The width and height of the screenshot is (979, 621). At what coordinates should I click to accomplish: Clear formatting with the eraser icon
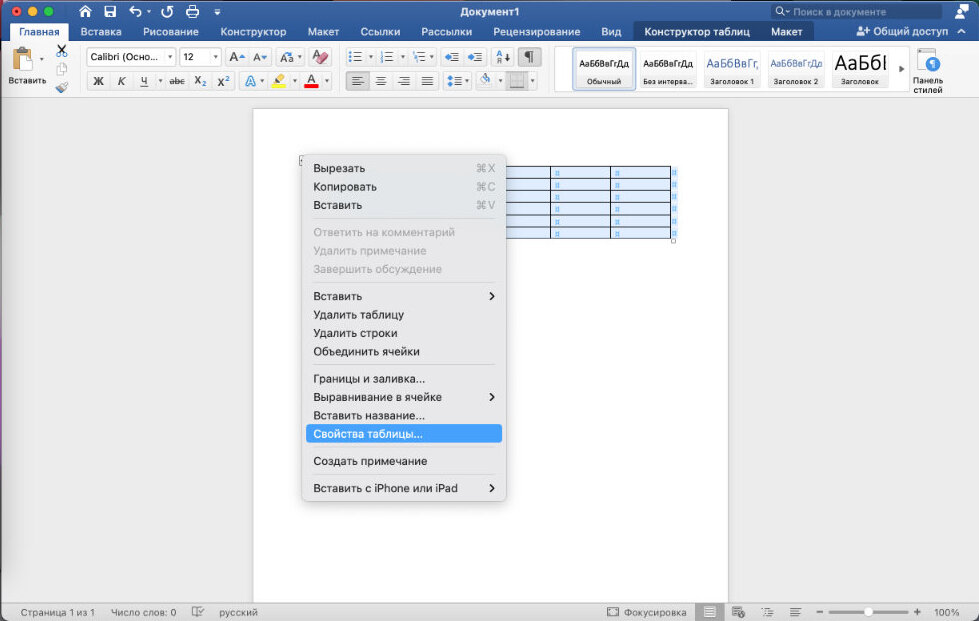pos(320,57)
